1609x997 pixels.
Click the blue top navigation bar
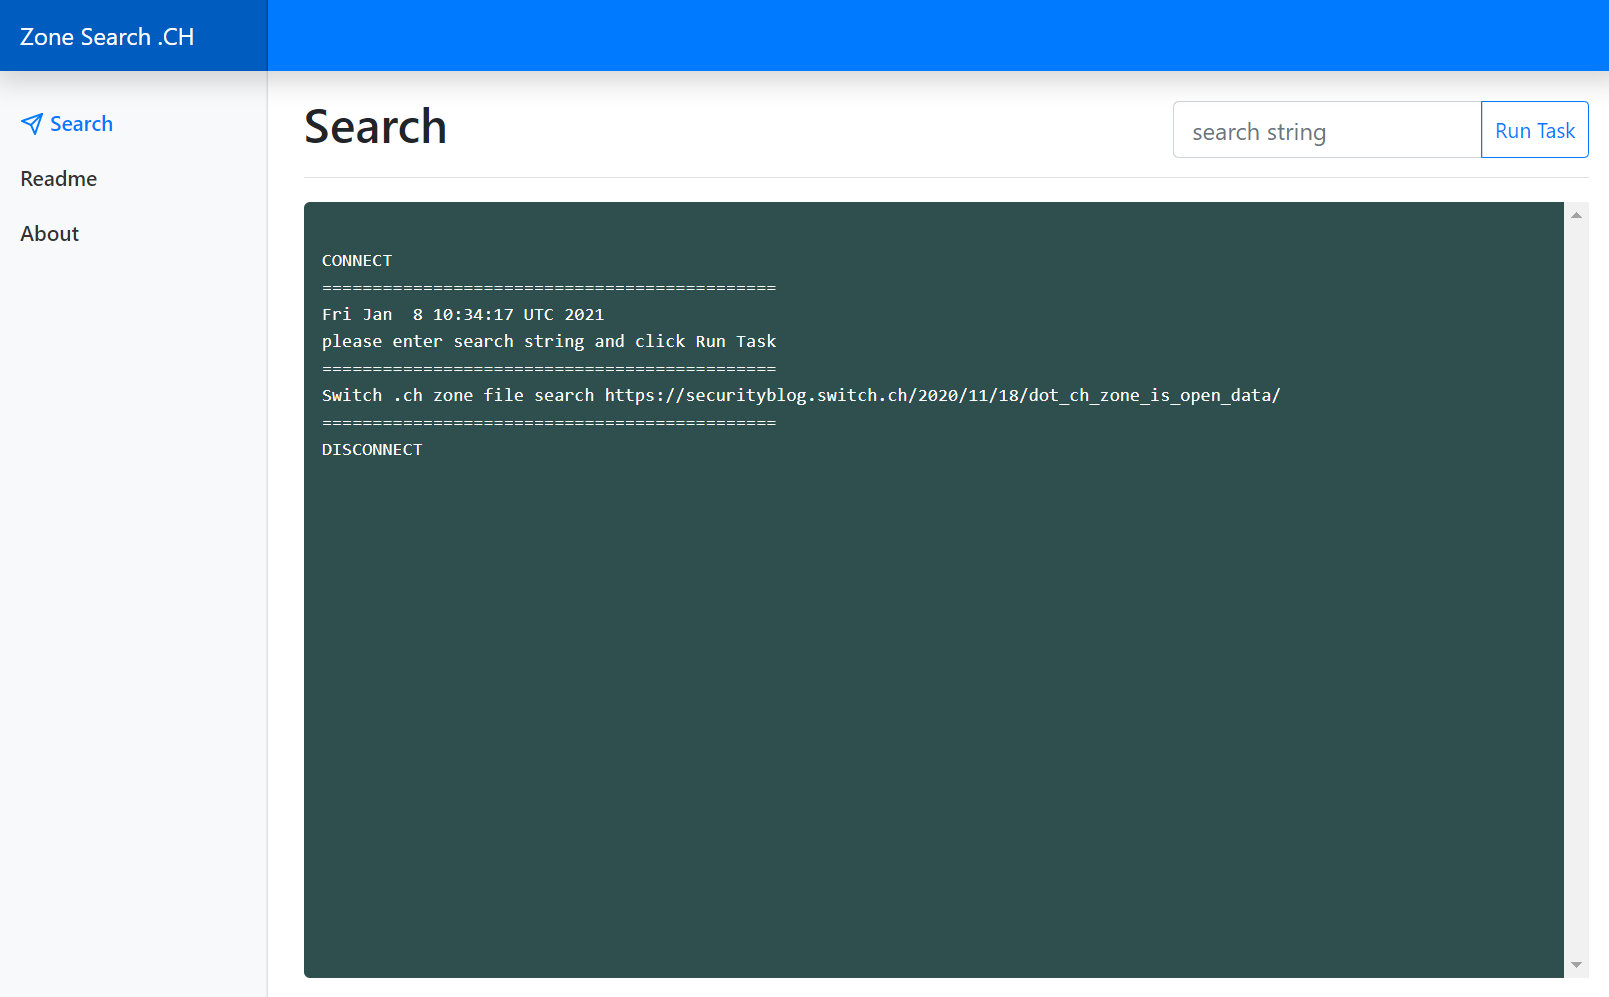(x=900, y=36)
